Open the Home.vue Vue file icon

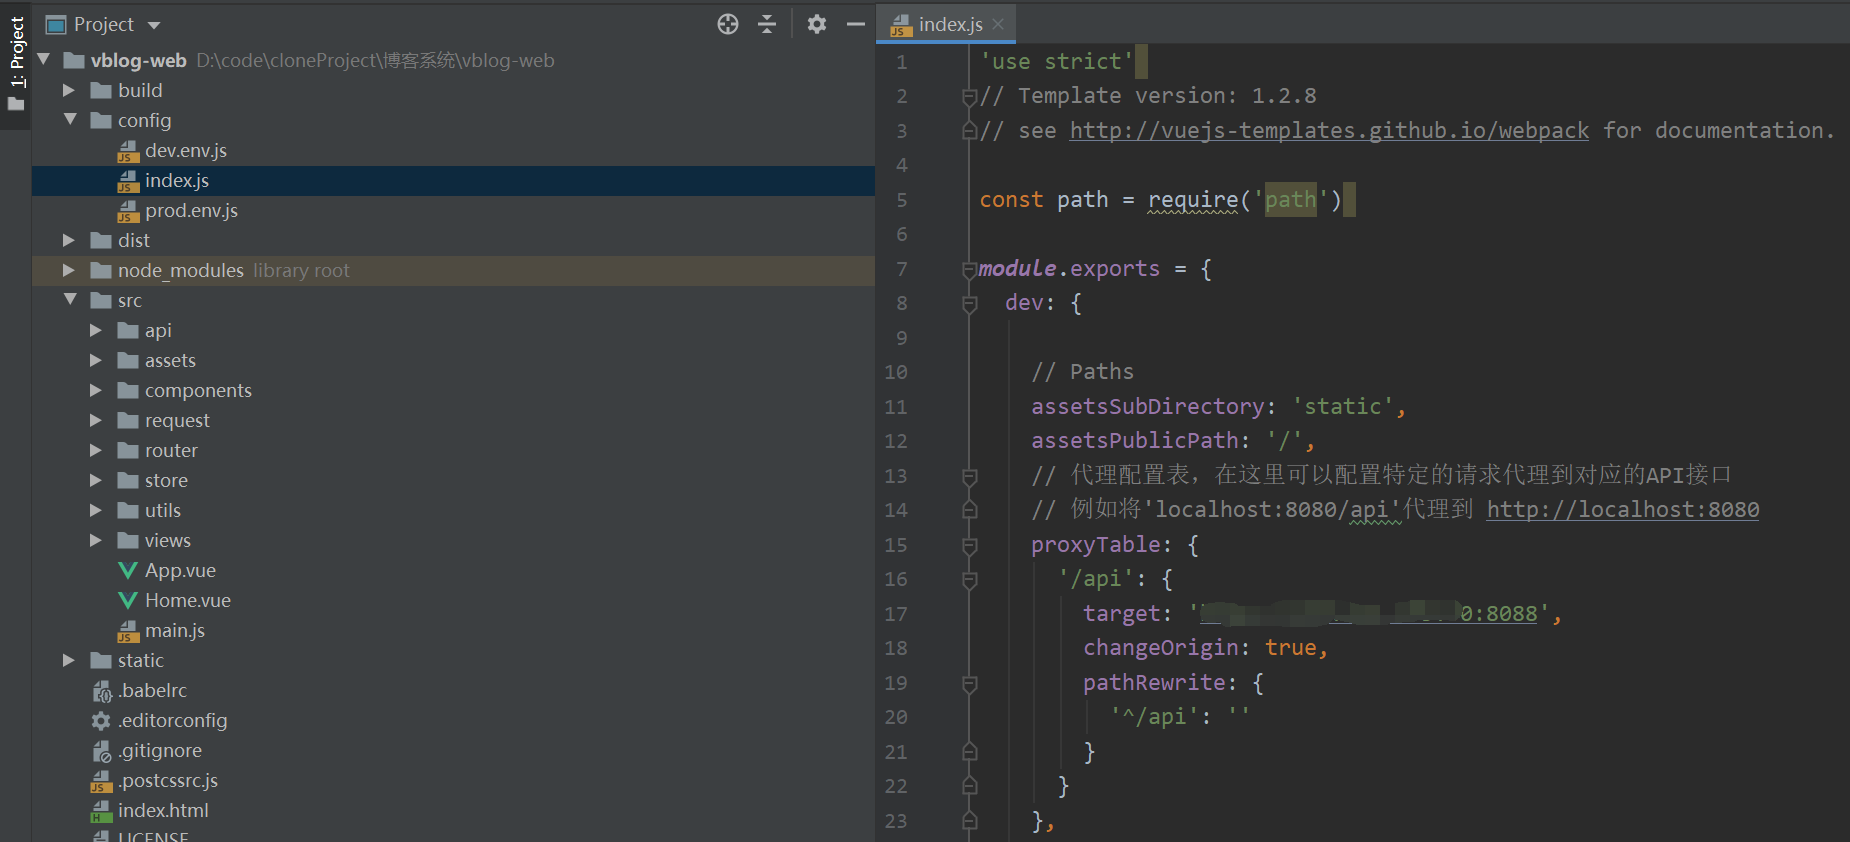coord(127,600)
